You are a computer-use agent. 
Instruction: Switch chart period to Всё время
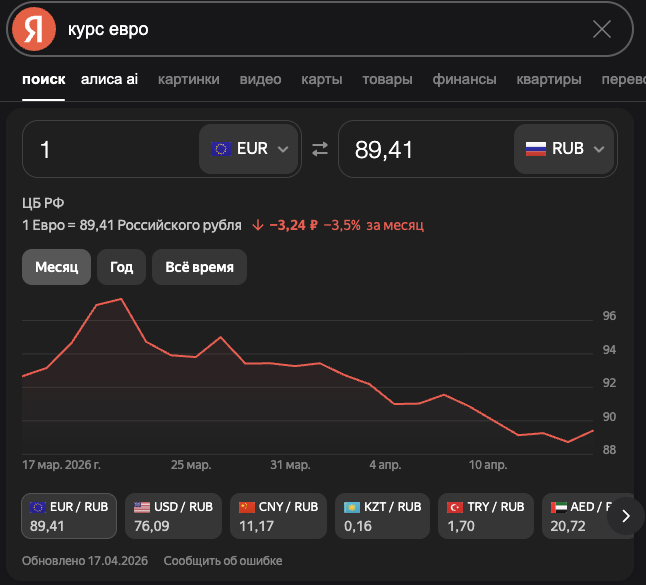[199, 267]
